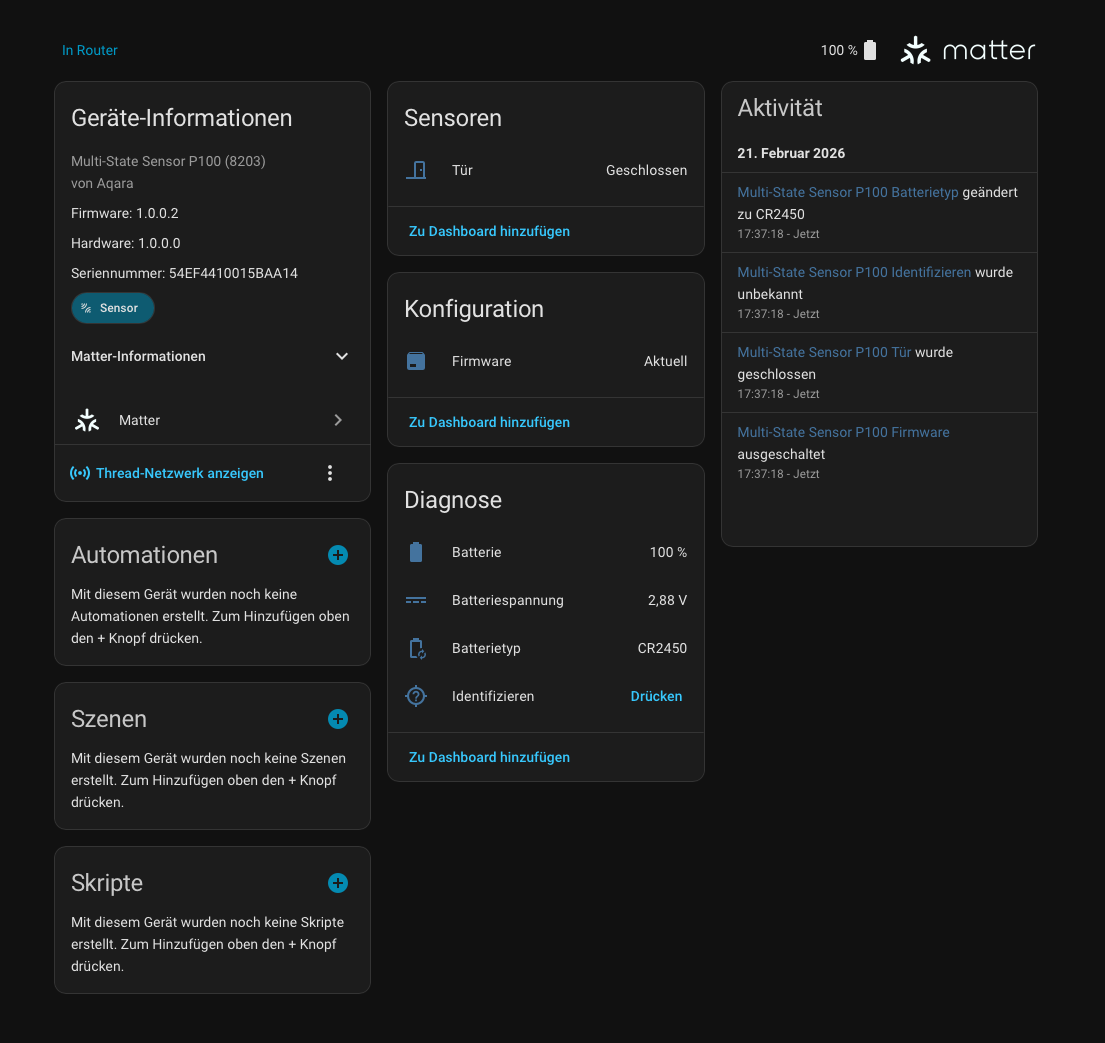Click the plus icon in Automationen card
The image size is (1105, 1043).
(x=338, y=555)
